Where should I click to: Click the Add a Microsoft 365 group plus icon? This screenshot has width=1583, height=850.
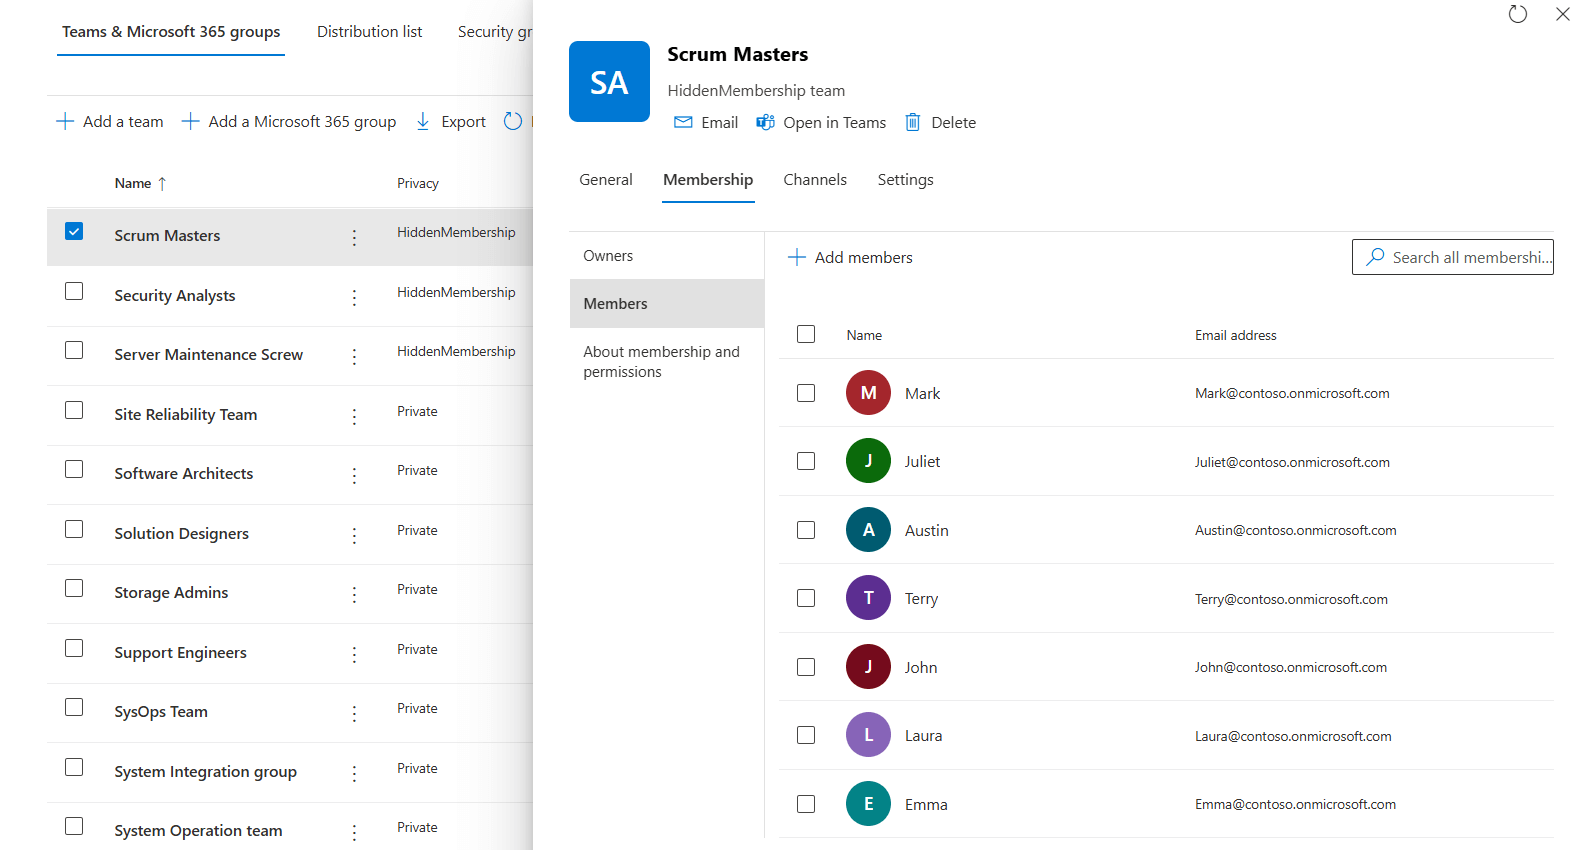pos(190,121)
